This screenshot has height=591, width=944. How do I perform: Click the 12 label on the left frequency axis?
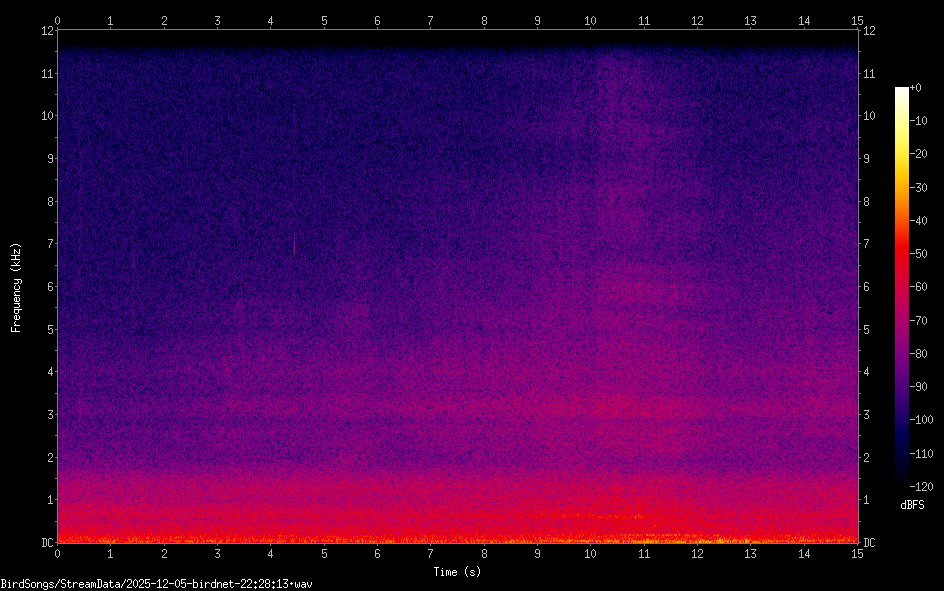pyautogui.click(x=47, y=30)
